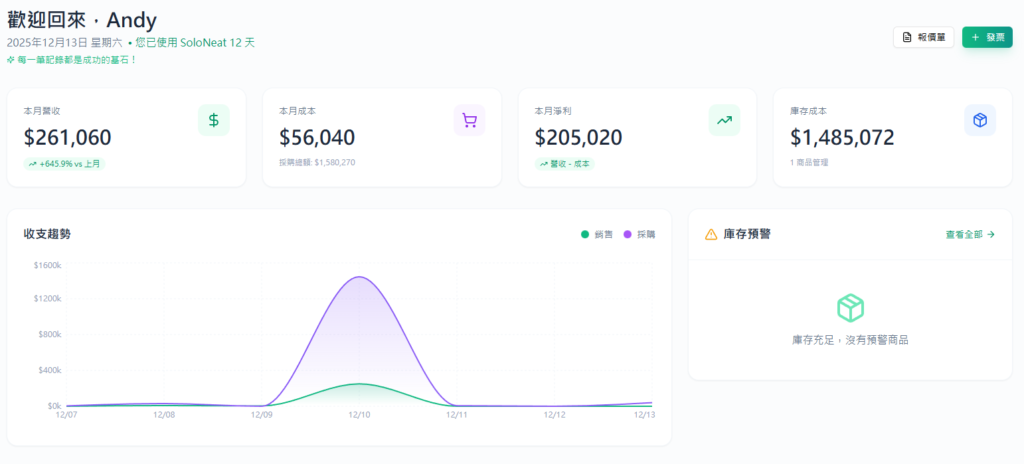1024x464 pixels.
Task: Select the 12/13 date label on chart axis
Action: coord(645,414)
